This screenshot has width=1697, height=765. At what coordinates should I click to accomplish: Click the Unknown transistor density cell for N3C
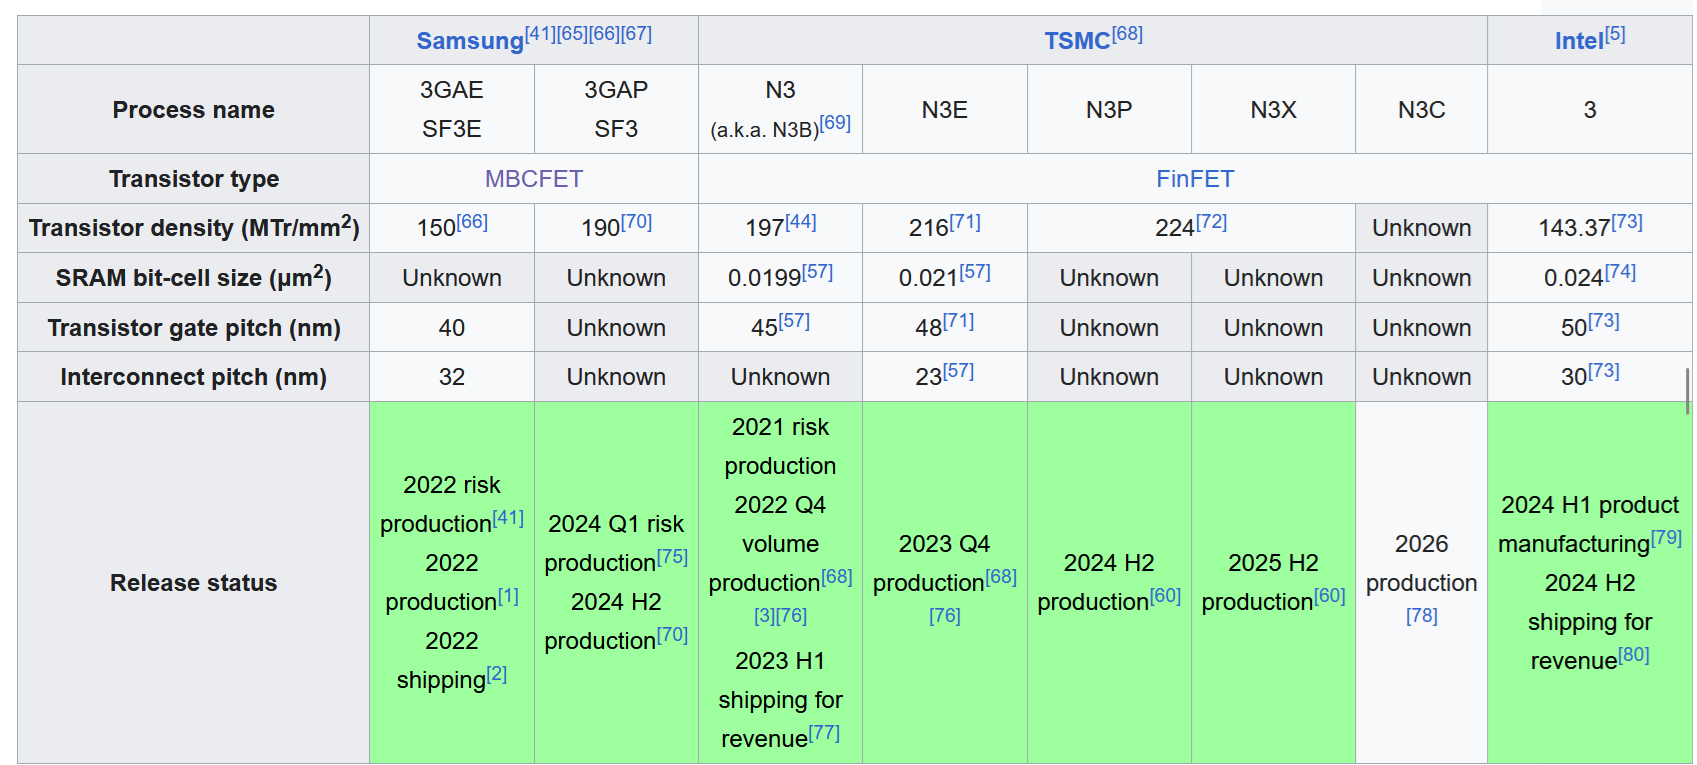[x=1422, y=228]
